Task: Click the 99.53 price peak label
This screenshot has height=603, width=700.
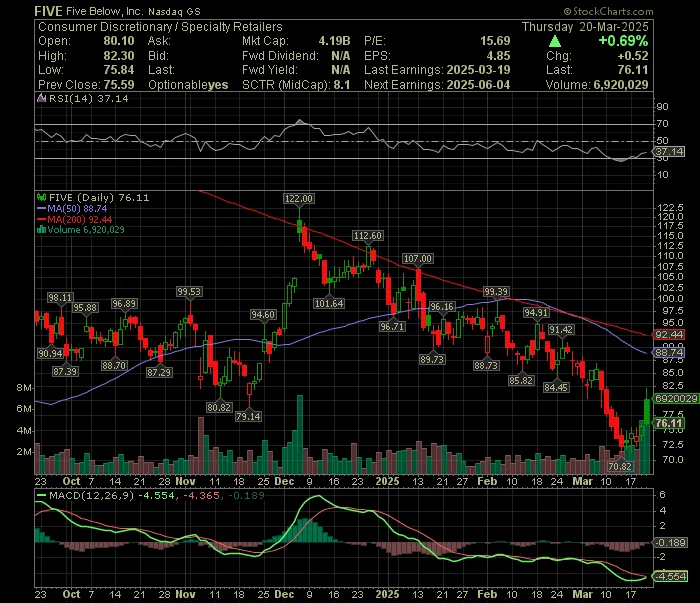Action: point(189,291)
